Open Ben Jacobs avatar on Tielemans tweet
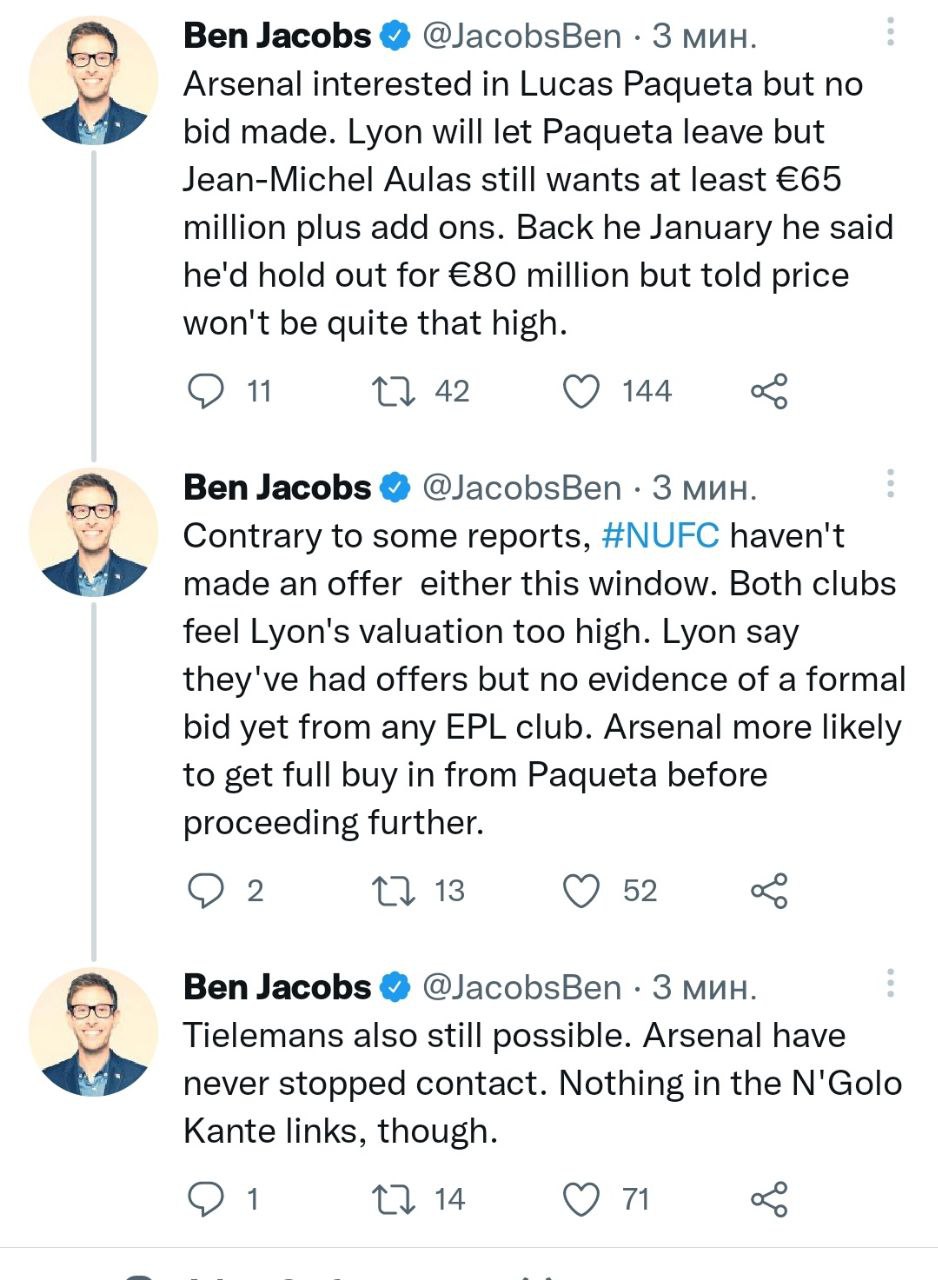Viewport: 938px width, 1280px height. pyautogui.click(x=93, y=1030)
